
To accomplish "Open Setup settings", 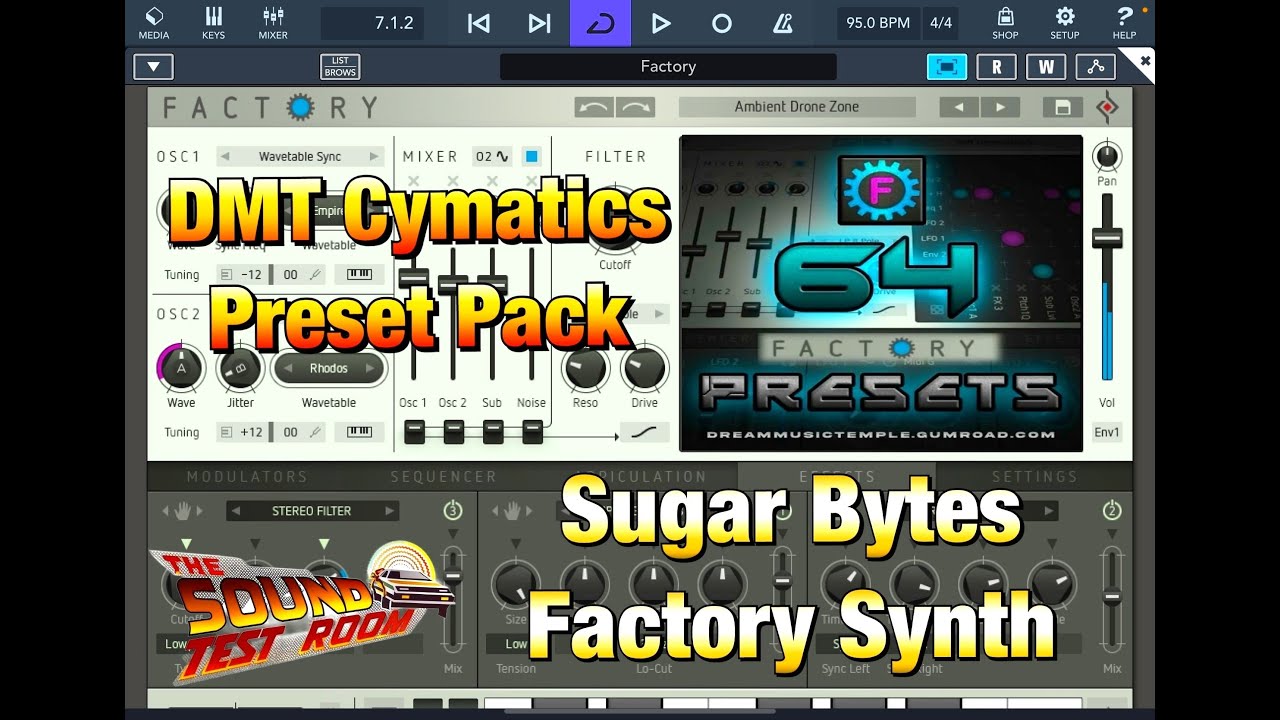I will click(1064, 23).
